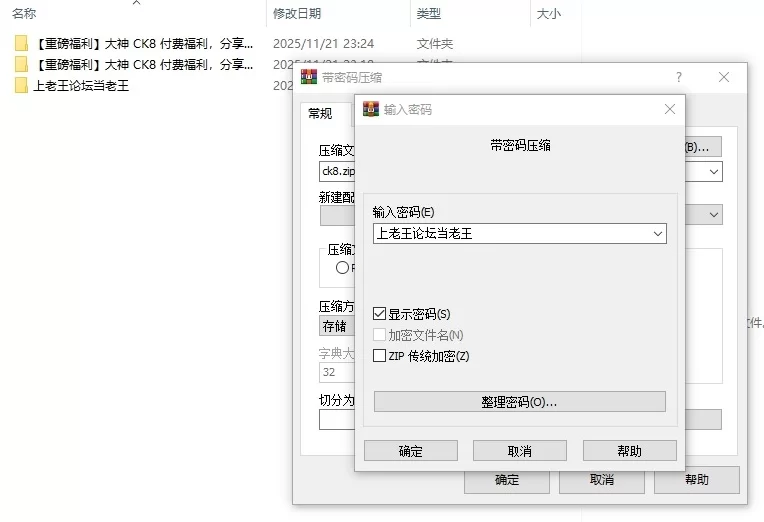Click WinRAR icon in 输入密码 dialog title
Screen dimensions: 764x522
click(371, 109)
